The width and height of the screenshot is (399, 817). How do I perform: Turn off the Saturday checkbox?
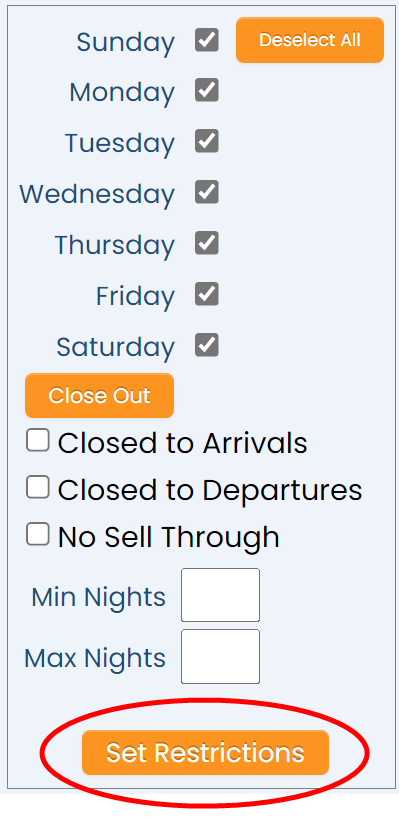pyautogui.click(x=207, y=345)
